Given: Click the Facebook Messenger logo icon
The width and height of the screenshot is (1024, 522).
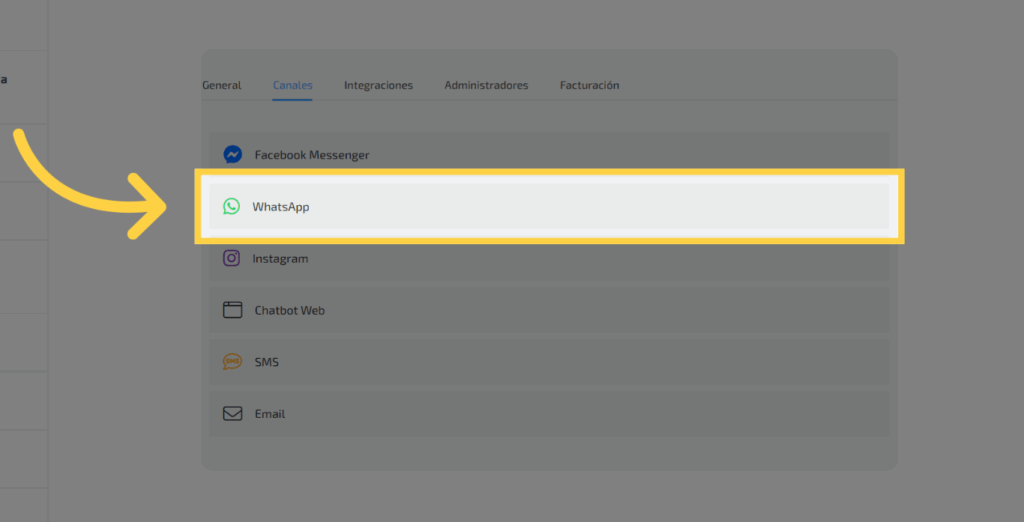Looking at the screenshot, I should [x=232, y=155].
